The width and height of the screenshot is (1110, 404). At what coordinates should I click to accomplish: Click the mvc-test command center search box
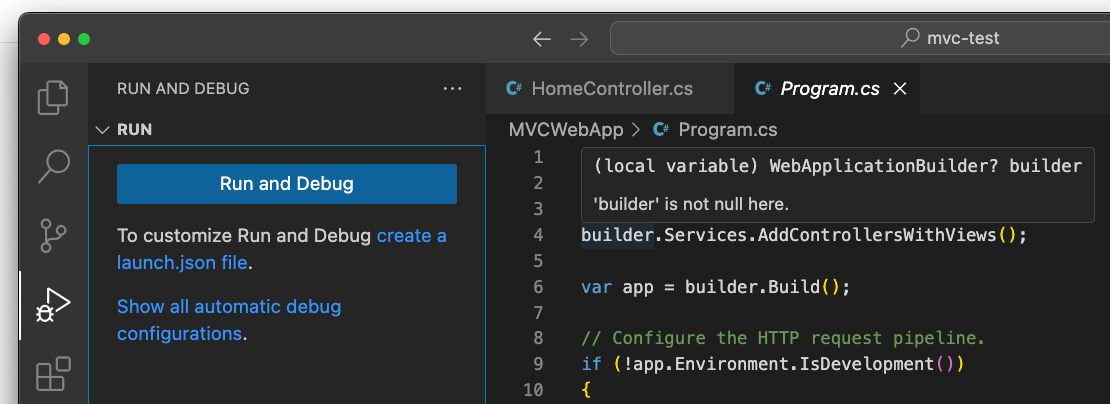(860, 39)
